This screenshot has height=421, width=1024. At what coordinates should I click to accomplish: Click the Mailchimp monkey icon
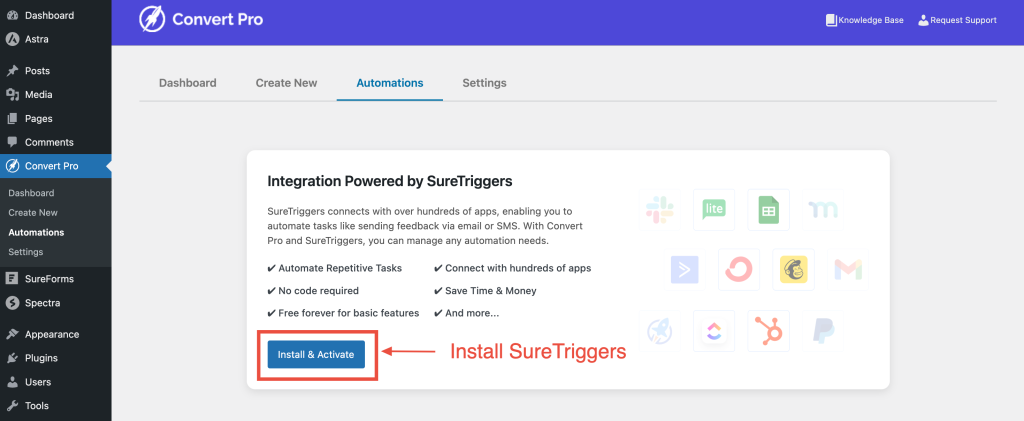(793, 269)
